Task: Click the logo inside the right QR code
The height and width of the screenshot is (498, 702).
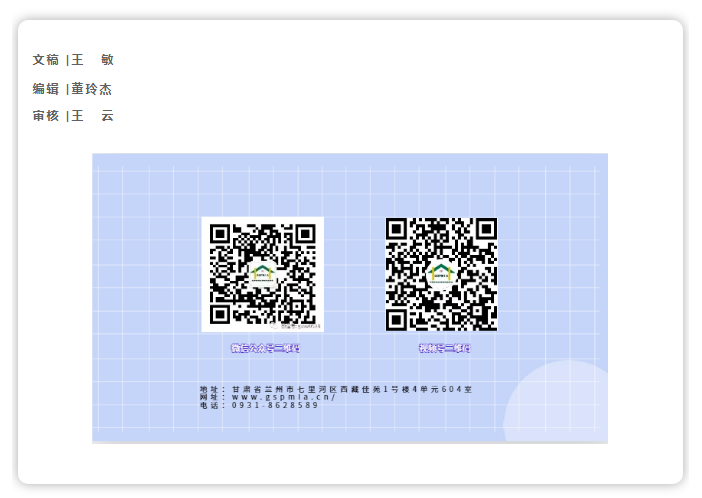Action: click(x=441, y=272)
